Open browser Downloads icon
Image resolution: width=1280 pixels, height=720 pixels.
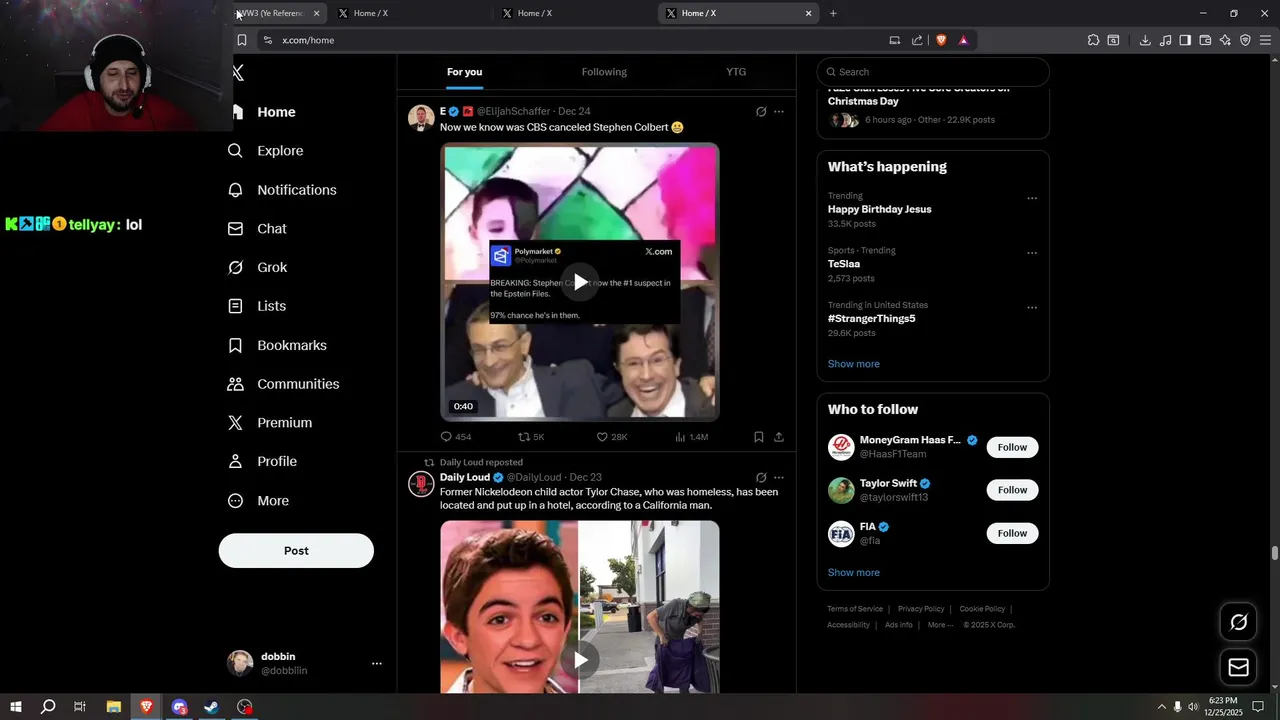click(x=1145, y=40)
